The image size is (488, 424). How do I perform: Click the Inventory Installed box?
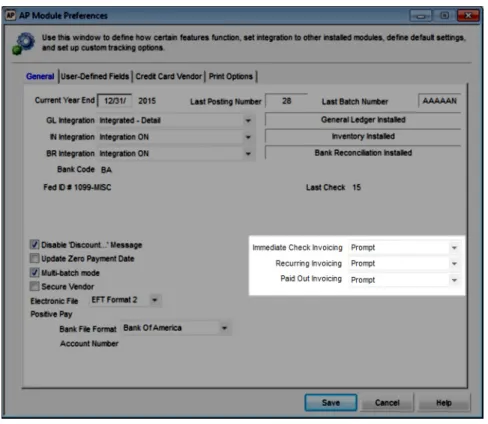(363, 136)
